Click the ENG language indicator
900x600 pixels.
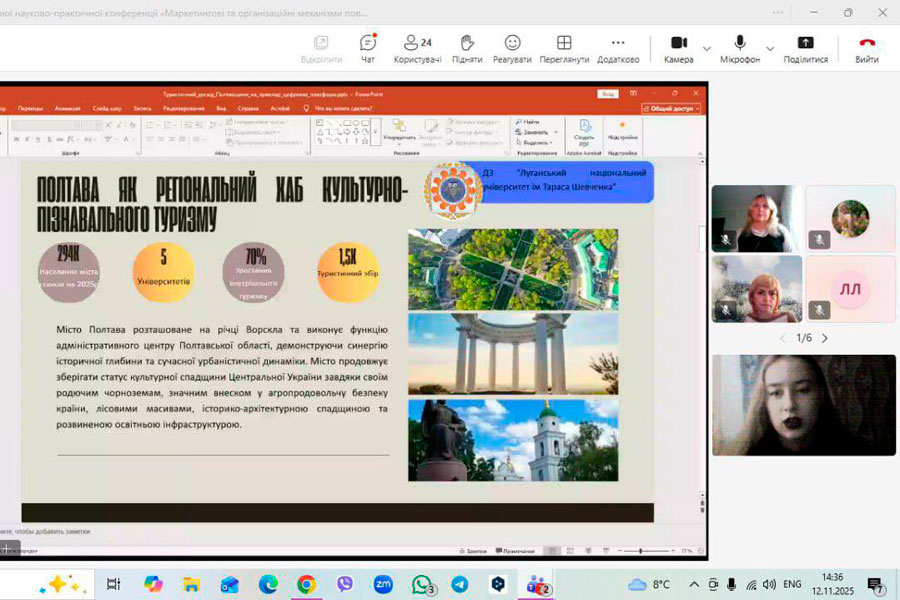(792, 584)
